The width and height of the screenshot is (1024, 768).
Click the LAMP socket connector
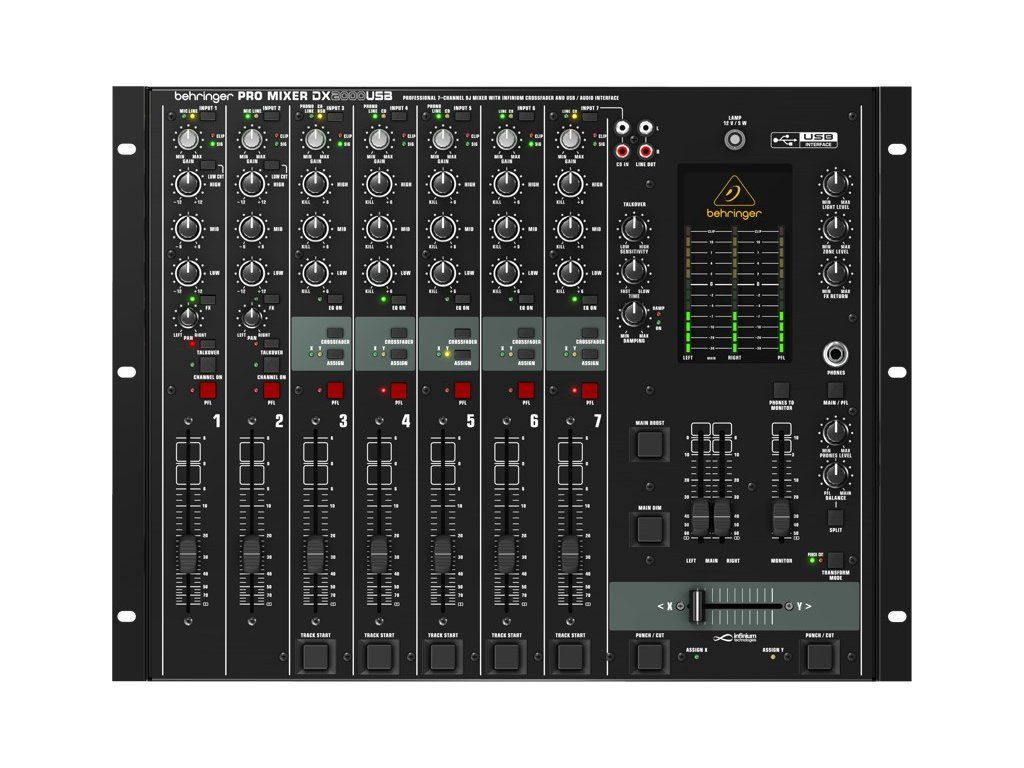(x=735, y=140)
